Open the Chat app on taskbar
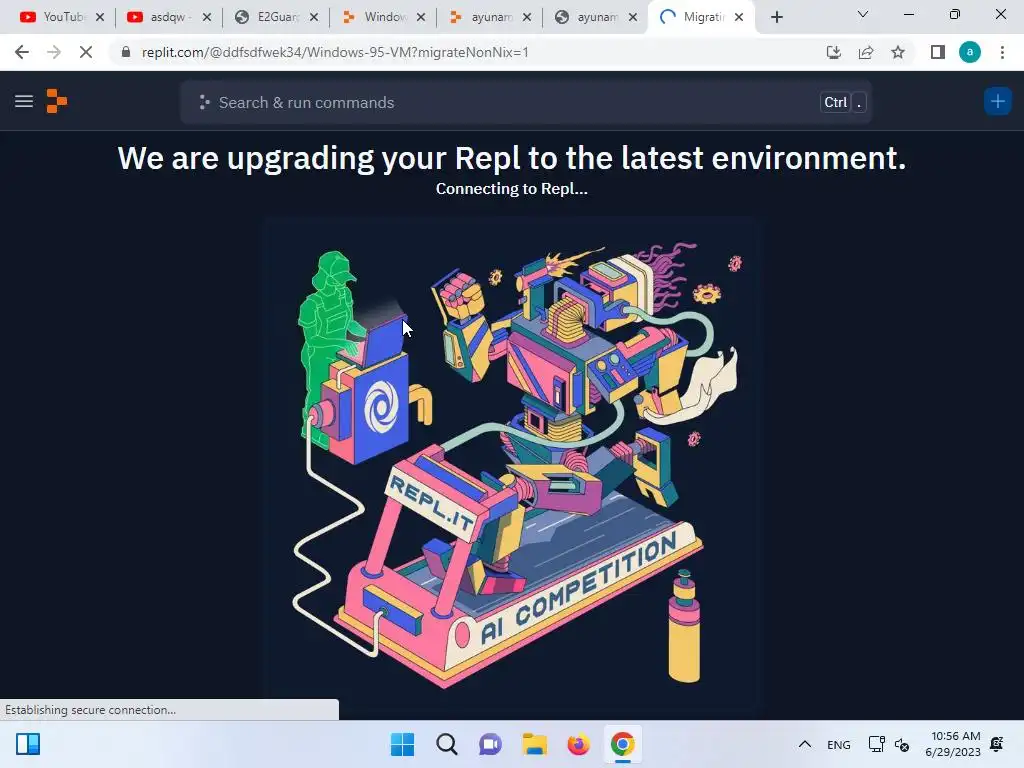This screenshot has height=768, width=1024. (490, 744)
